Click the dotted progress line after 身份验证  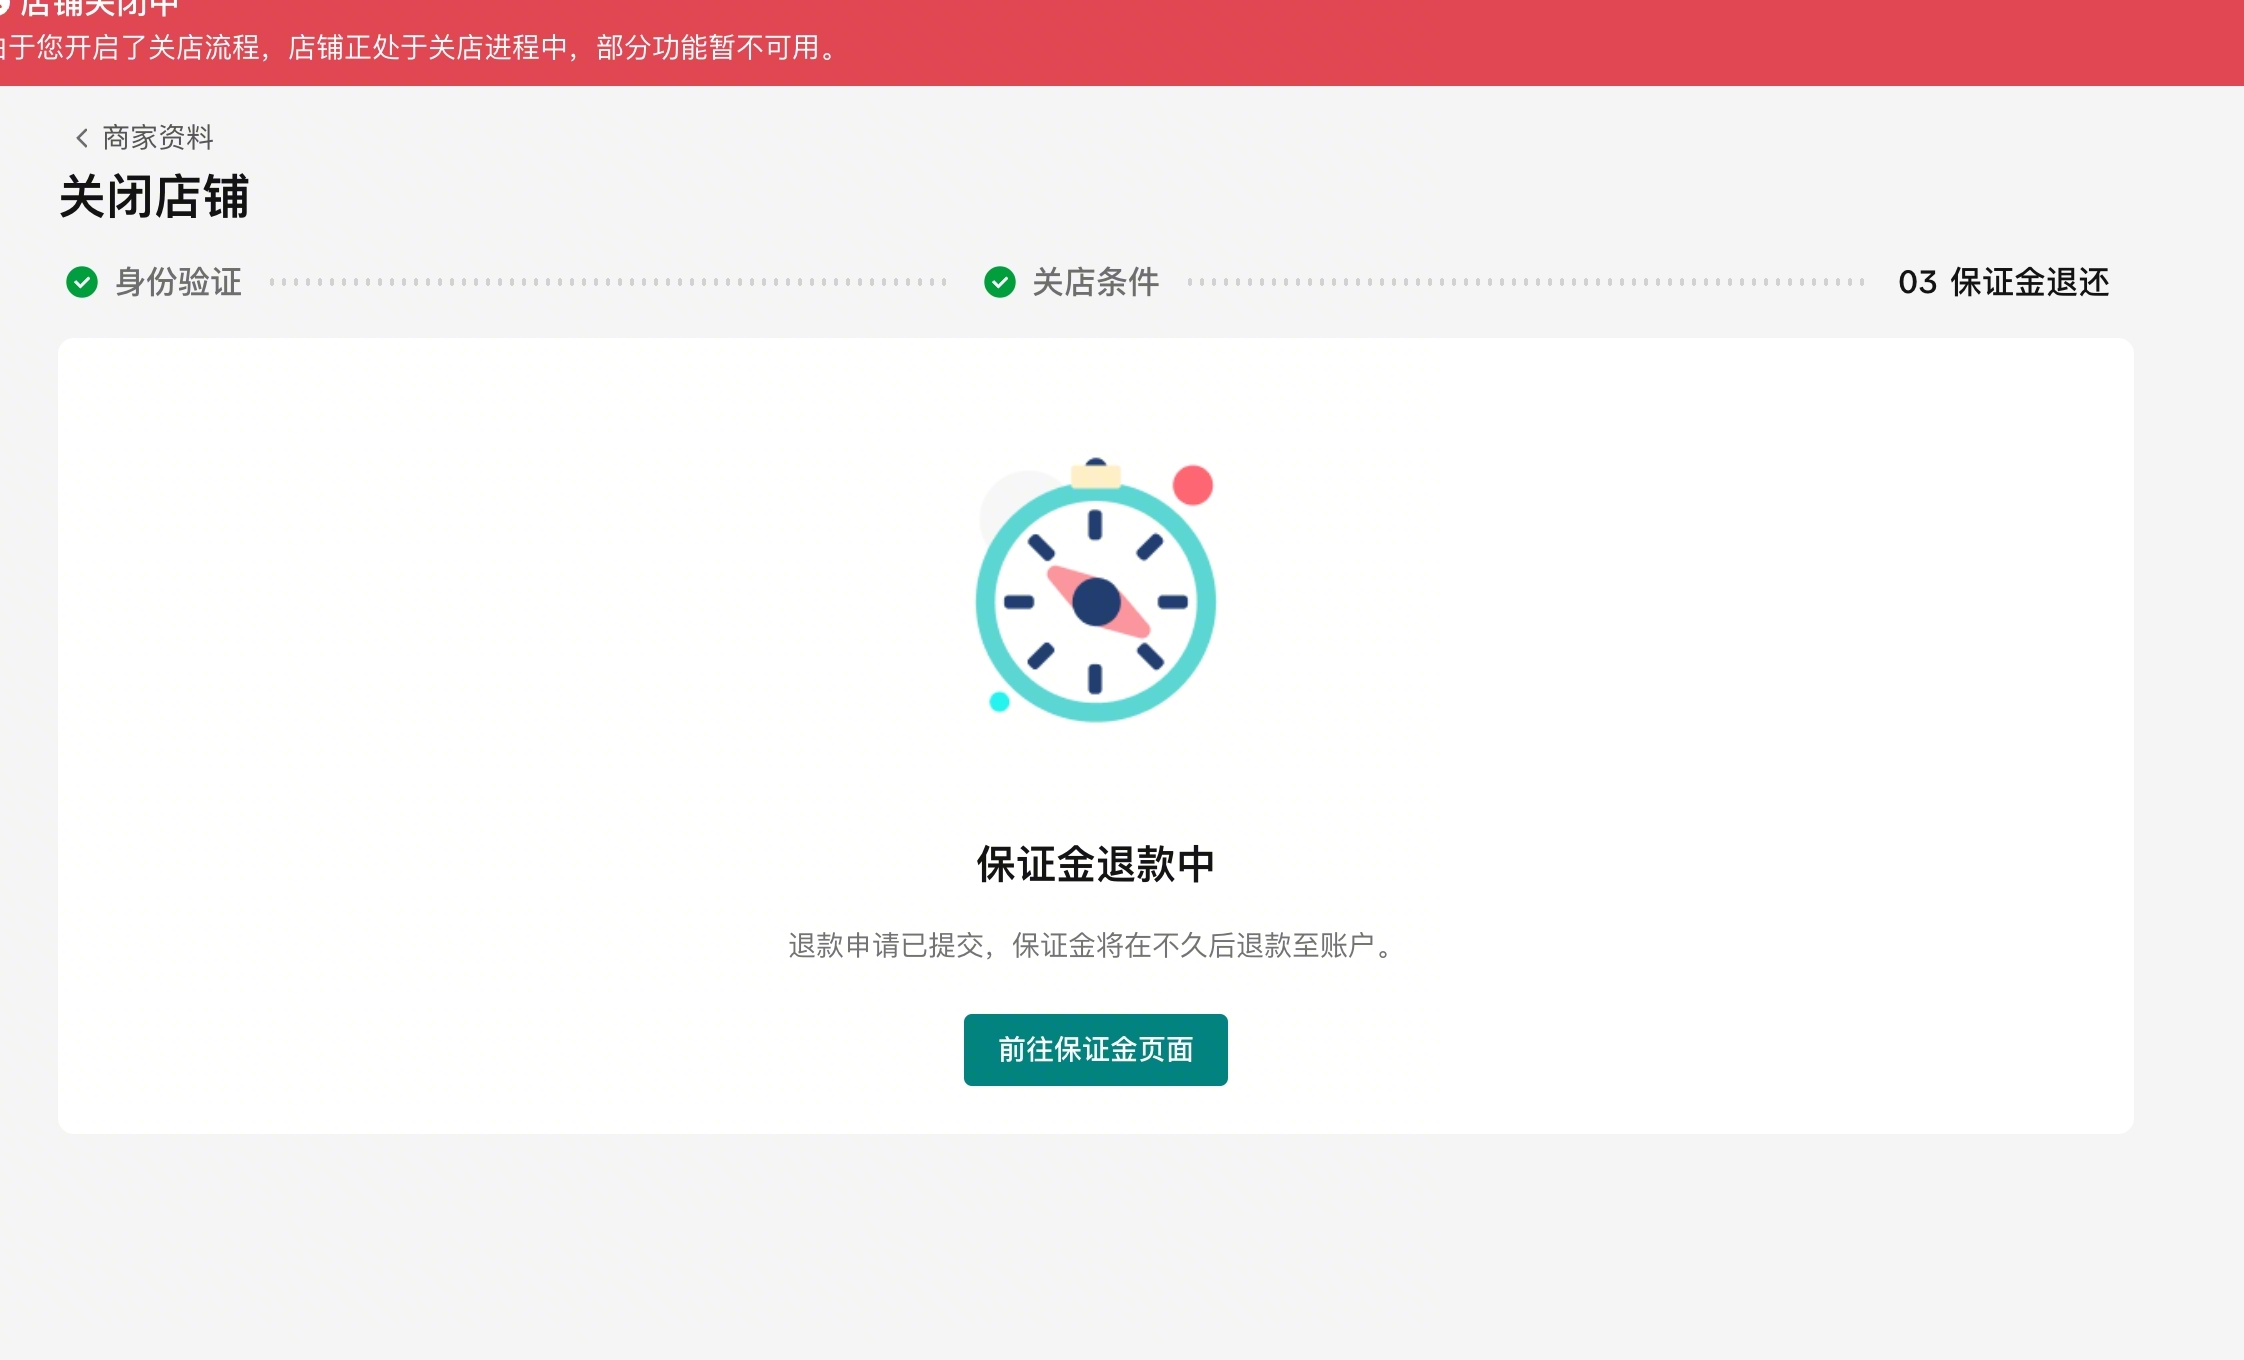(x=608, y=282)
